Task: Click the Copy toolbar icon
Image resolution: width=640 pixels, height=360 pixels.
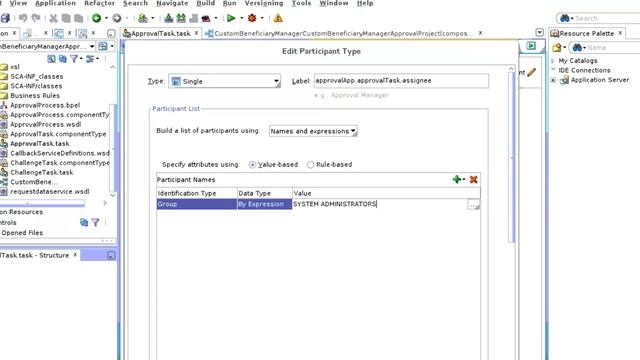Action: pyautogui.click(x=66, y=18)
